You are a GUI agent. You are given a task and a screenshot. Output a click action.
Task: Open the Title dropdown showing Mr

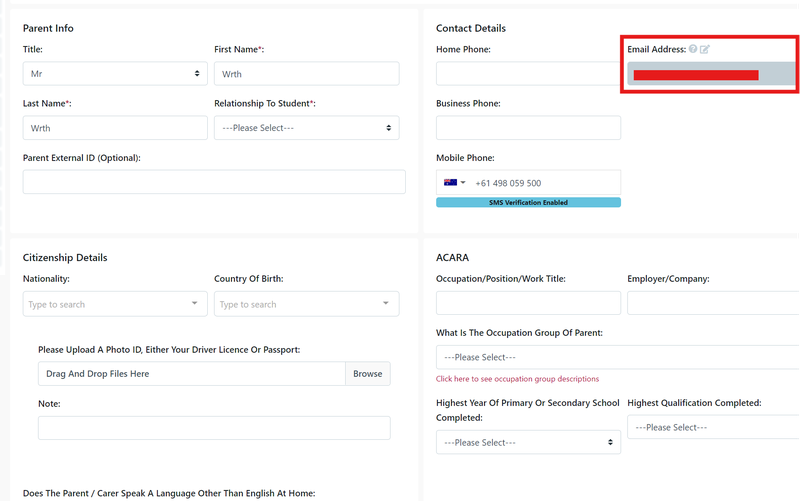coord(115,74)
